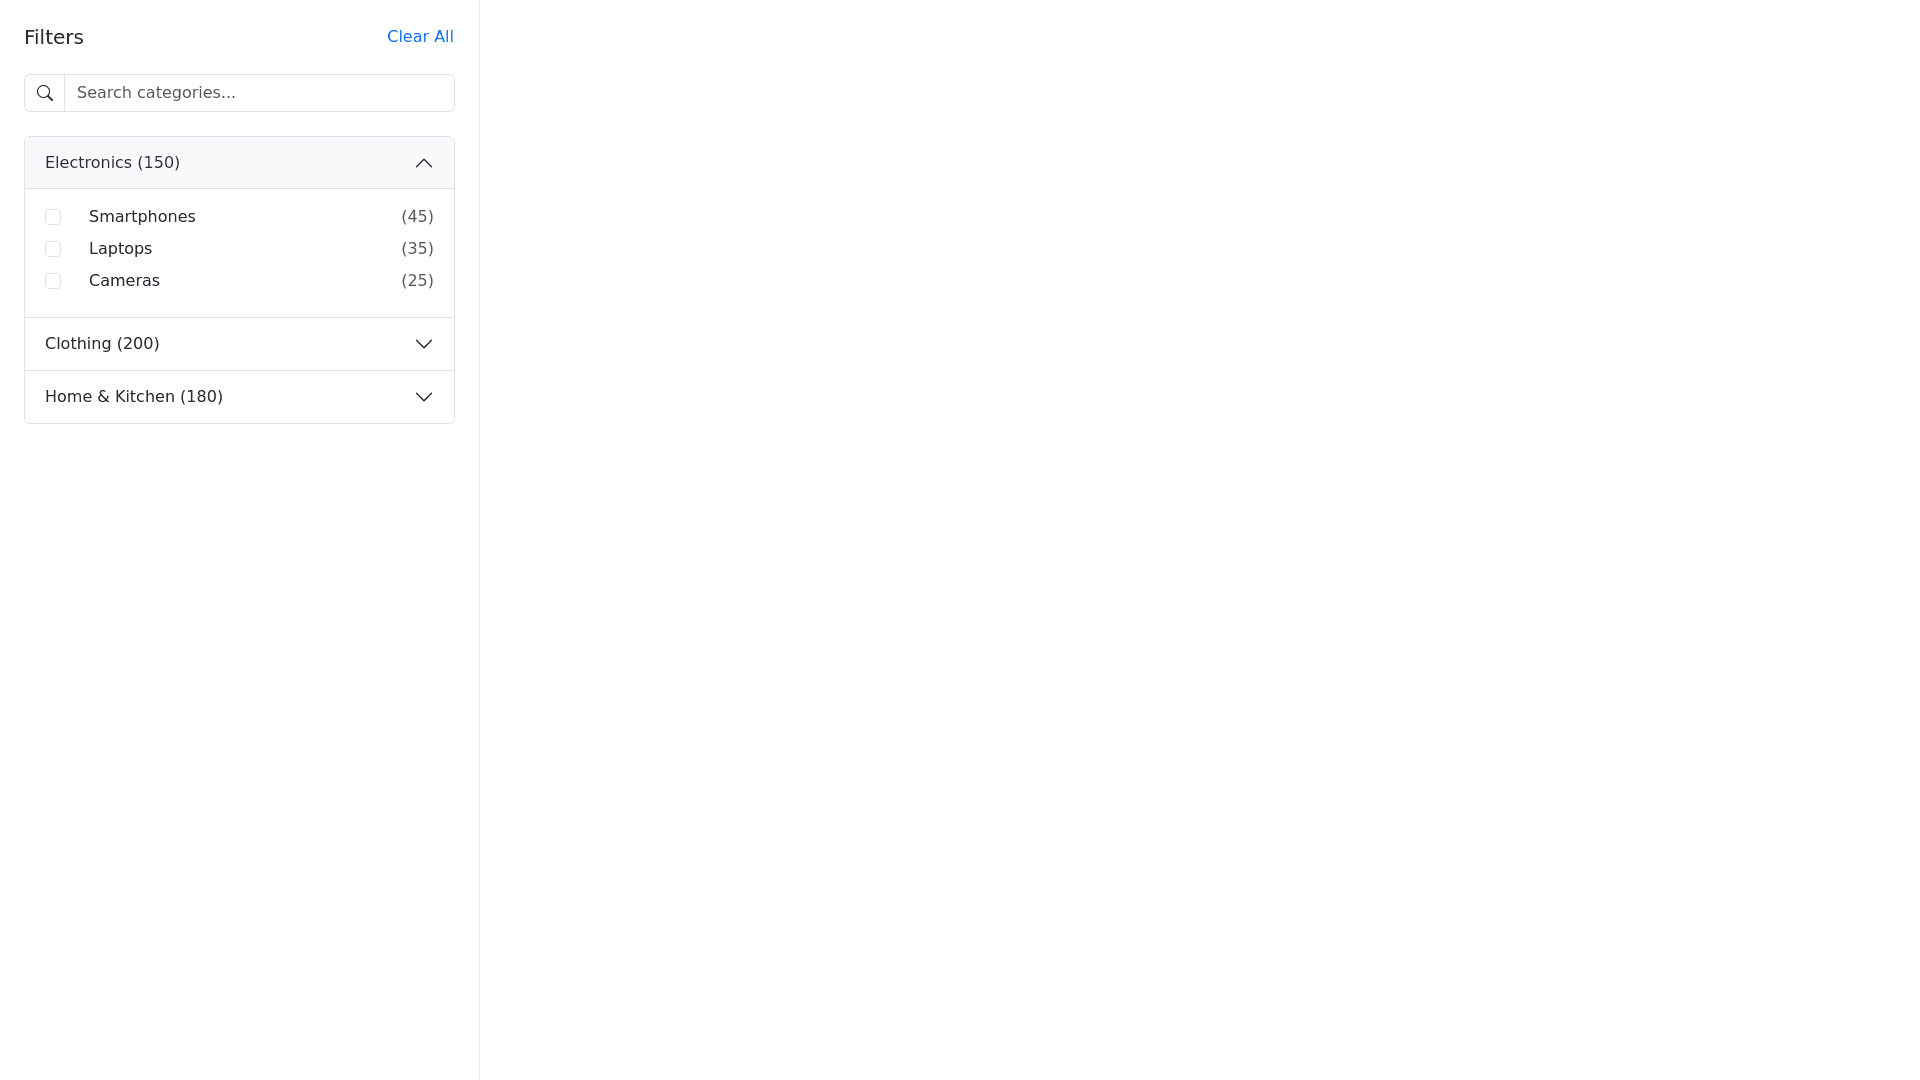The image size is (1920, 1080).
Task: Open the Clothing (200) section header
Action: click(x=102, y=344)
